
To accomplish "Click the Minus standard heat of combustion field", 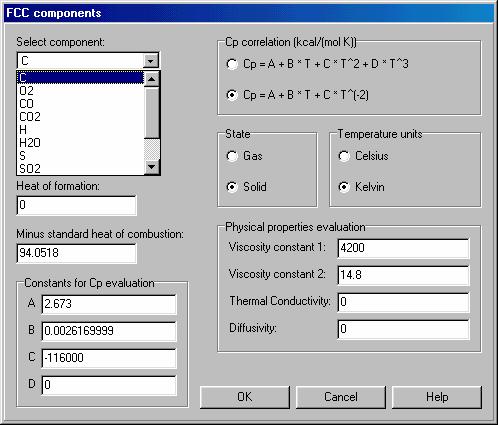I will pyautogui.click(x=76, y=253).
